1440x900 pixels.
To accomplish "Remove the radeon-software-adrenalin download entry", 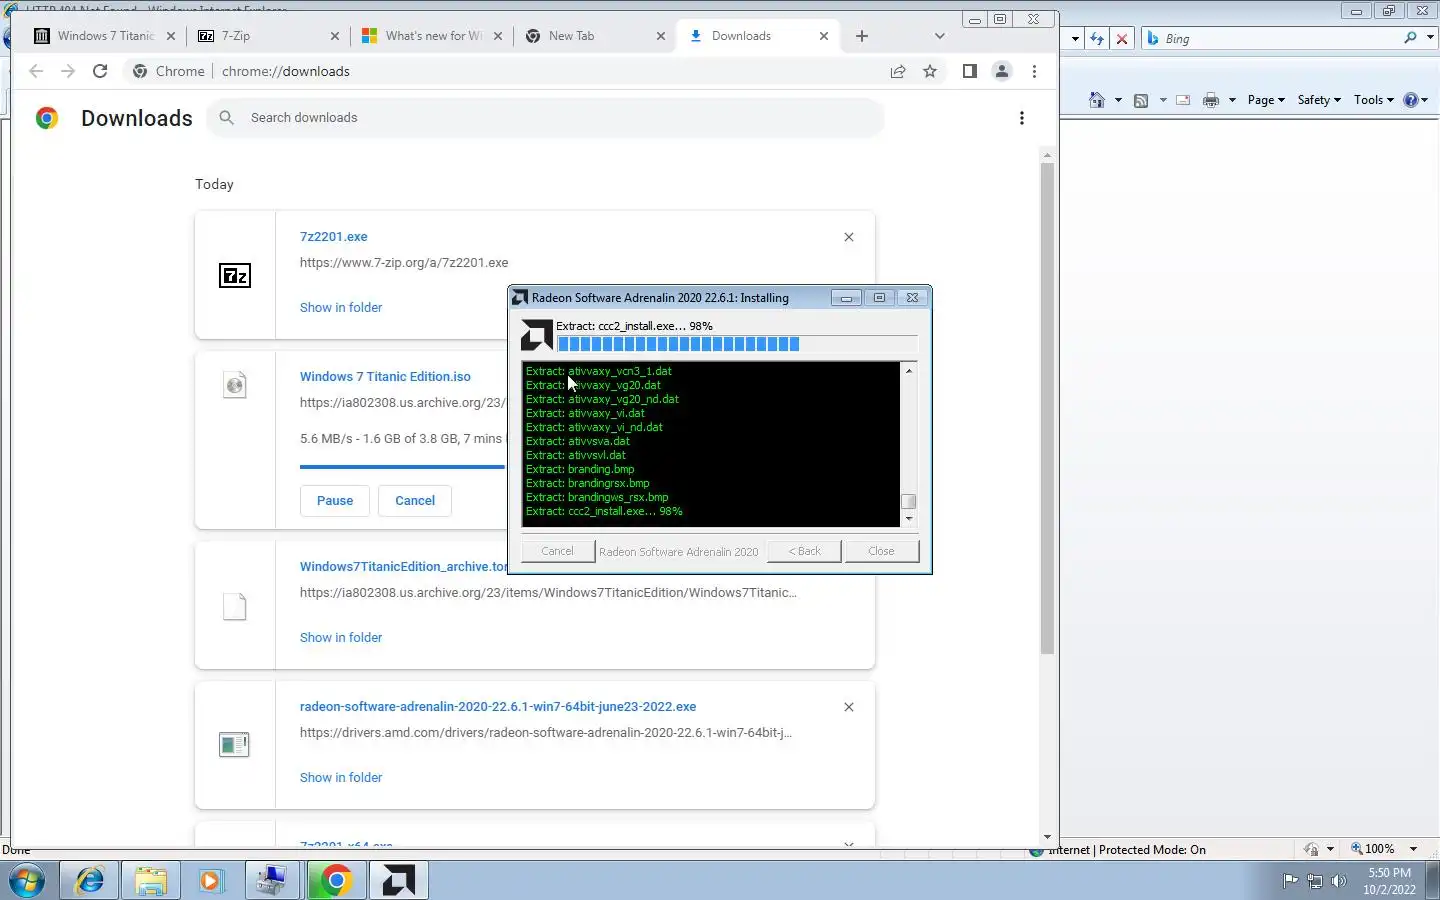I will click(849, 707).
